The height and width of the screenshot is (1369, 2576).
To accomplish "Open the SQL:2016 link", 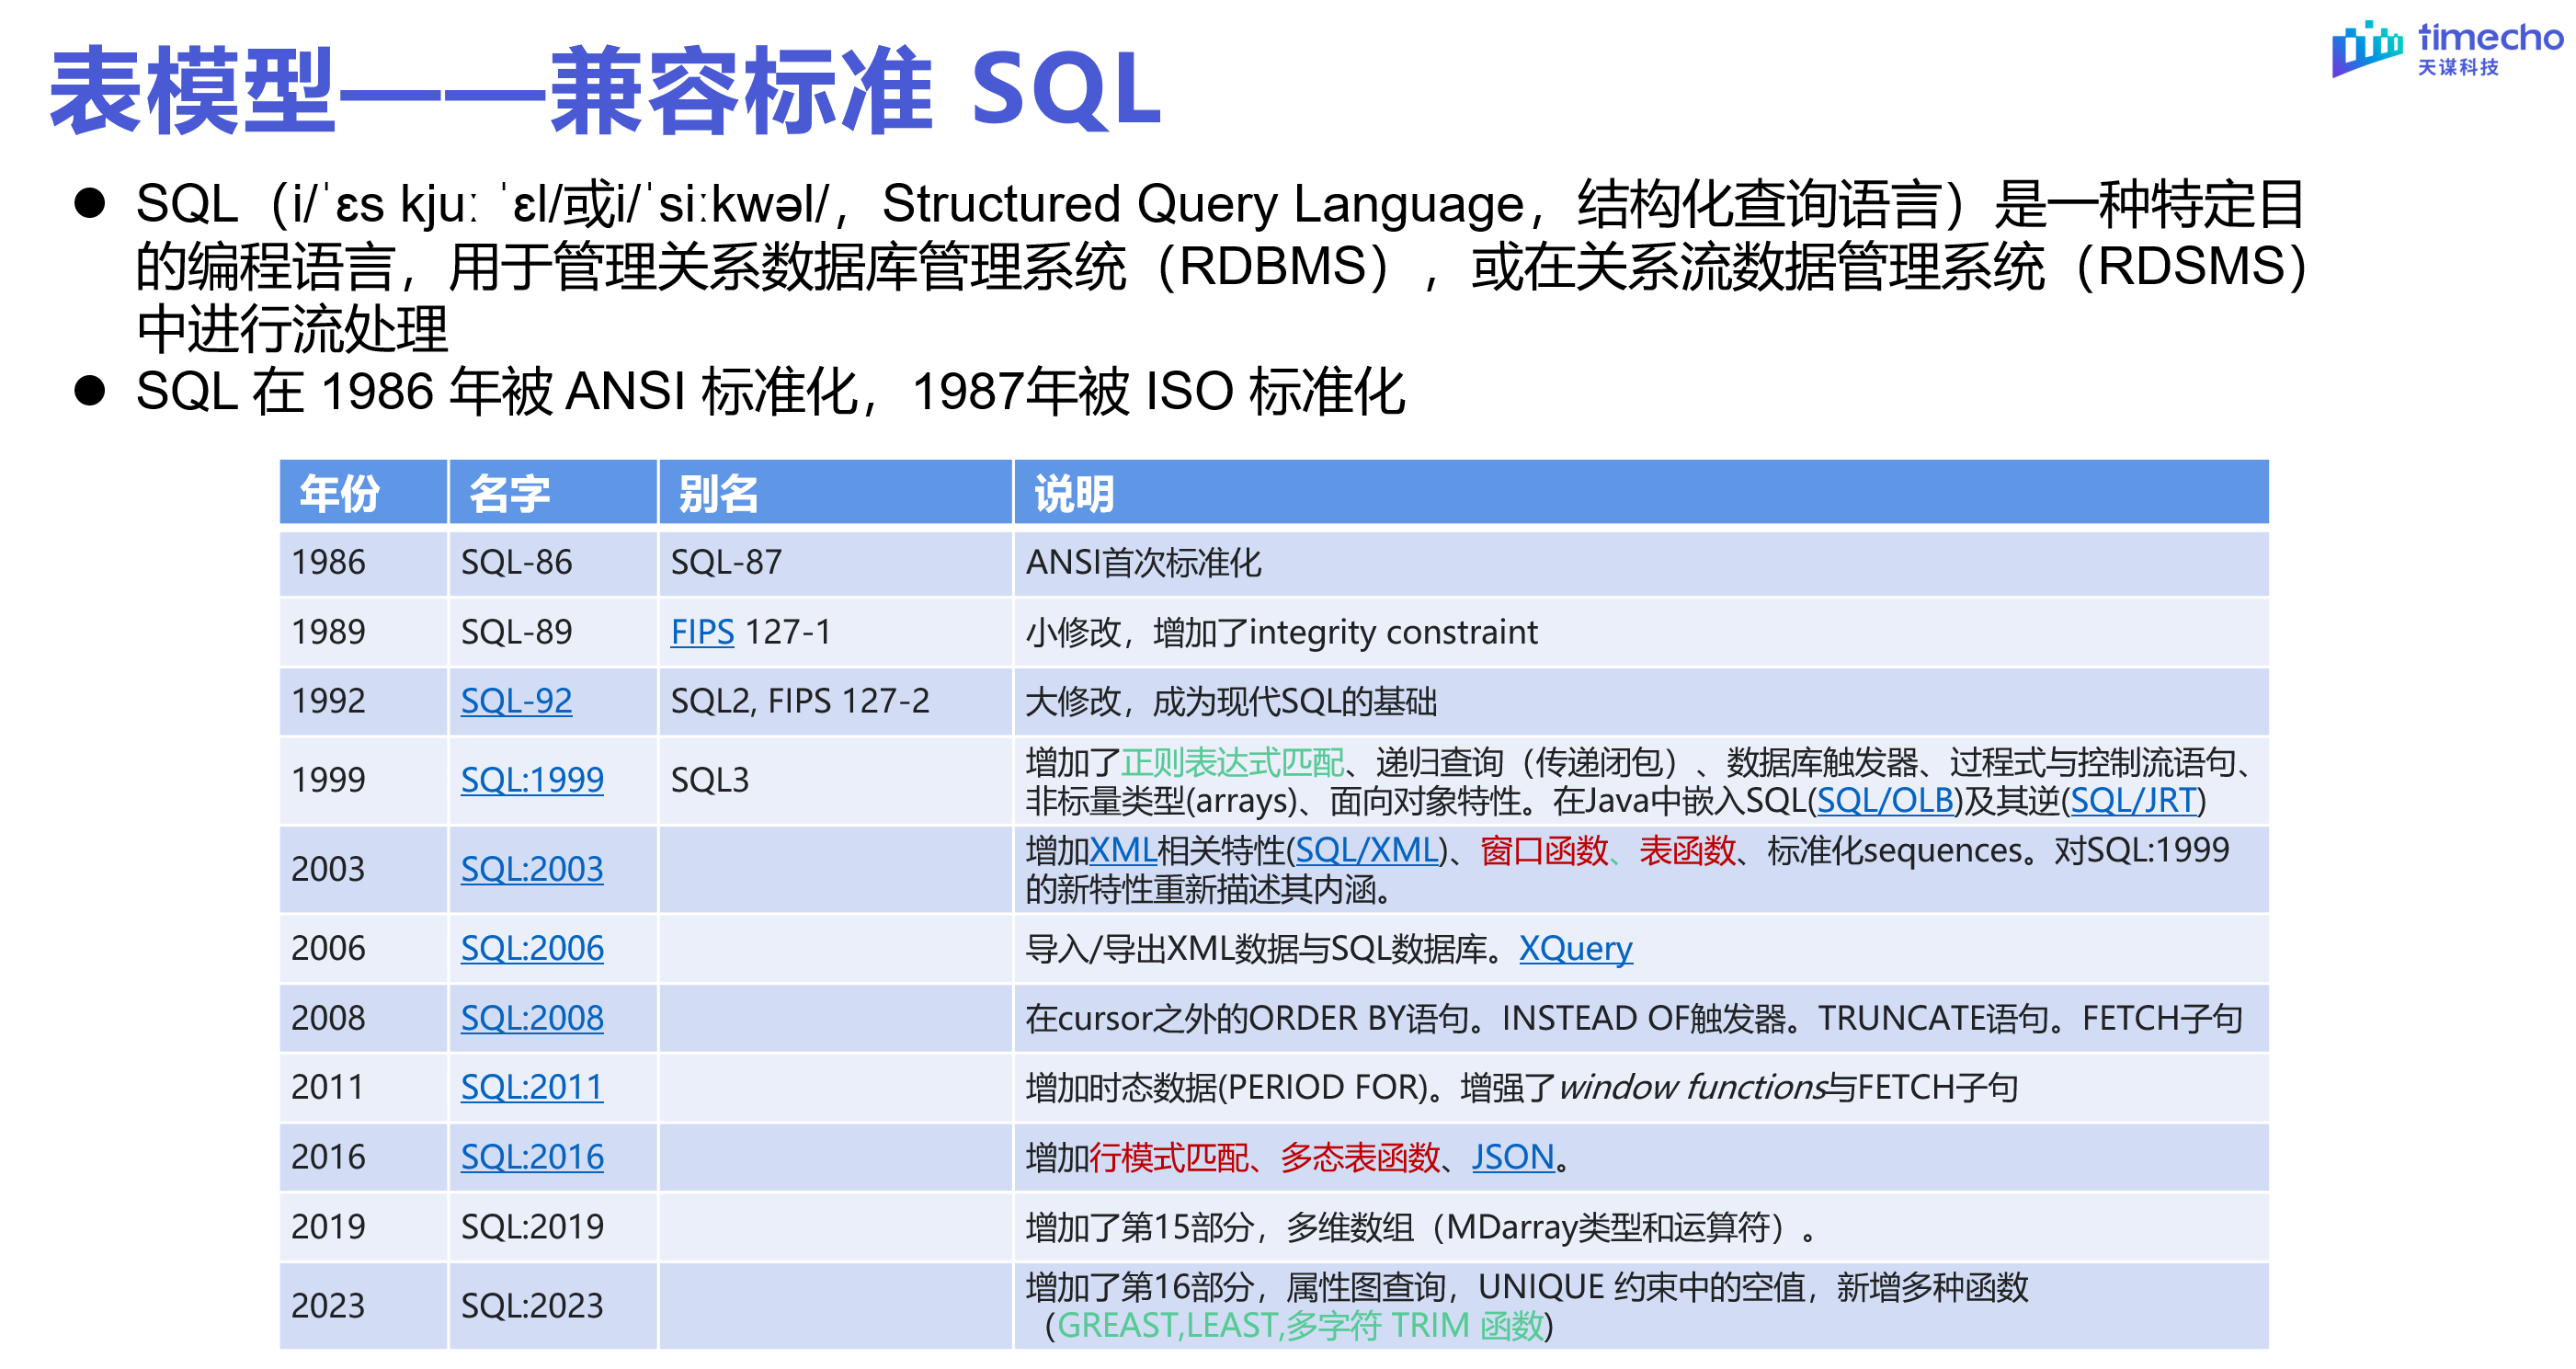I will [532, 1157].
